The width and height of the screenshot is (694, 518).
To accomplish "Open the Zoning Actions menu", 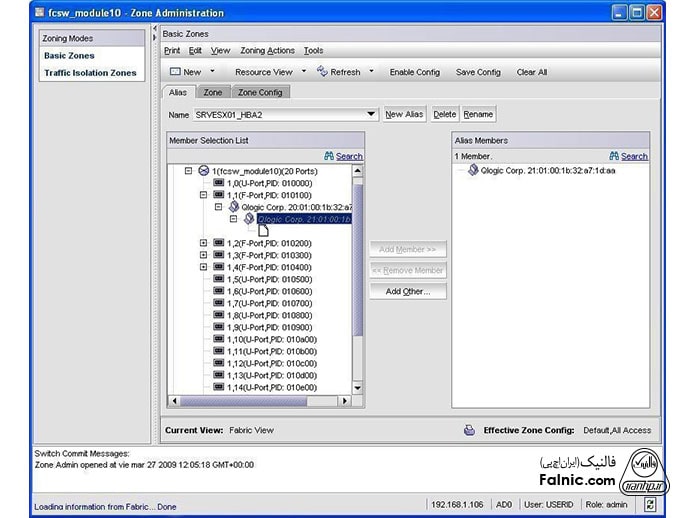I will pos(267,50).
